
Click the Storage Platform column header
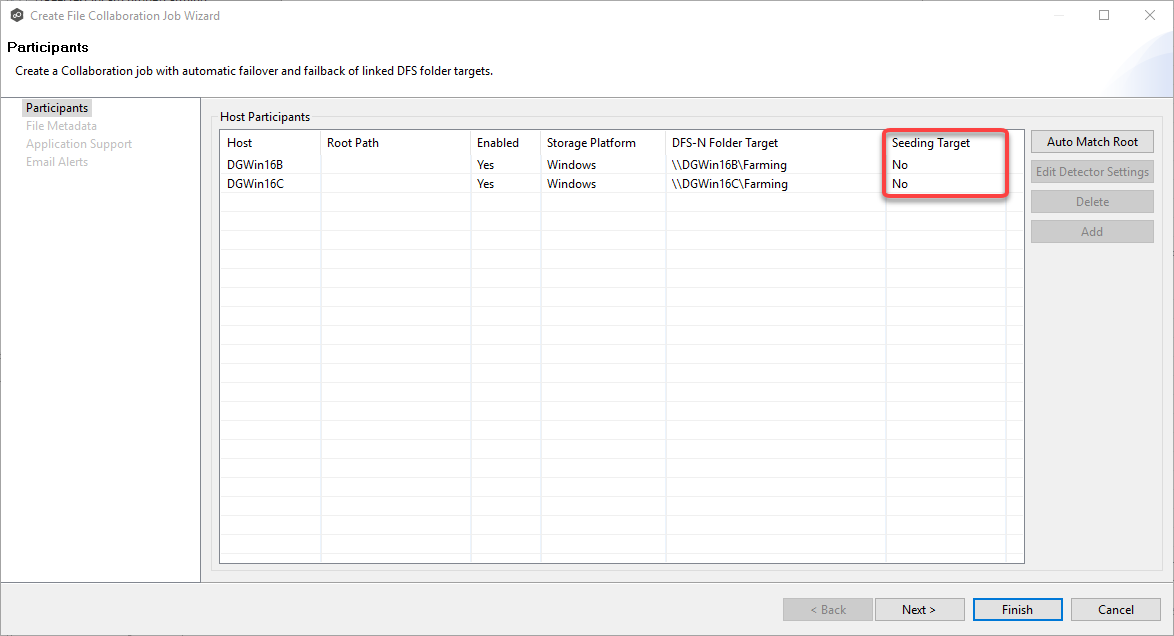click(x=571, y=142)
